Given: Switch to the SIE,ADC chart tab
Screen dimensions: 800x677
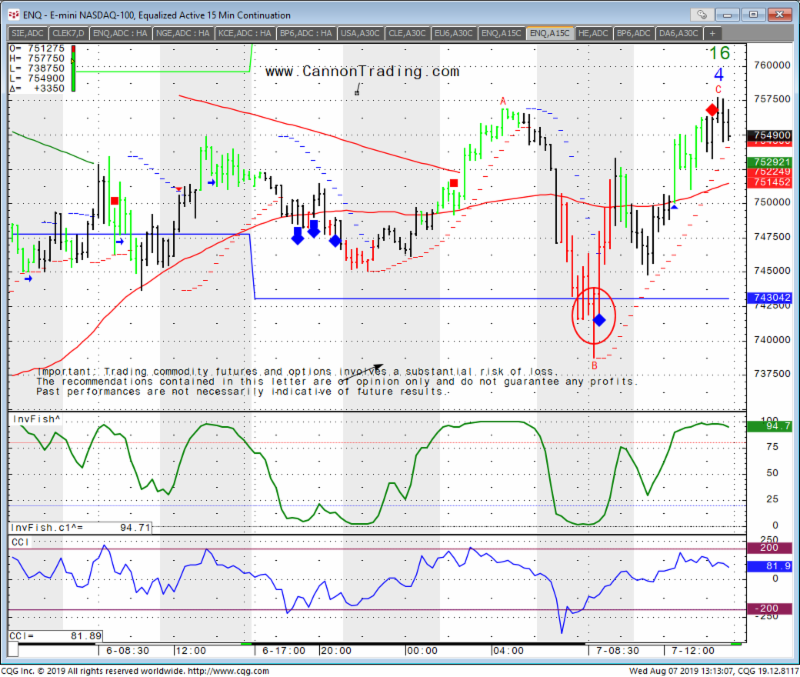Looking at the screenshot, I should [x=27, y=33].
